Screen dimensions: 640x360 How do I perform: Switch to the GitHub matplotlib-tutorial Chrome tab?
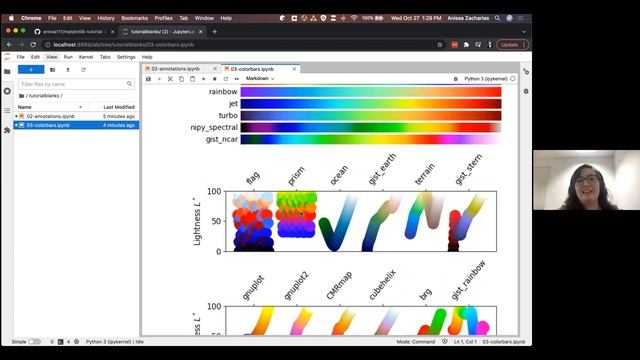[x=73, y=31]
